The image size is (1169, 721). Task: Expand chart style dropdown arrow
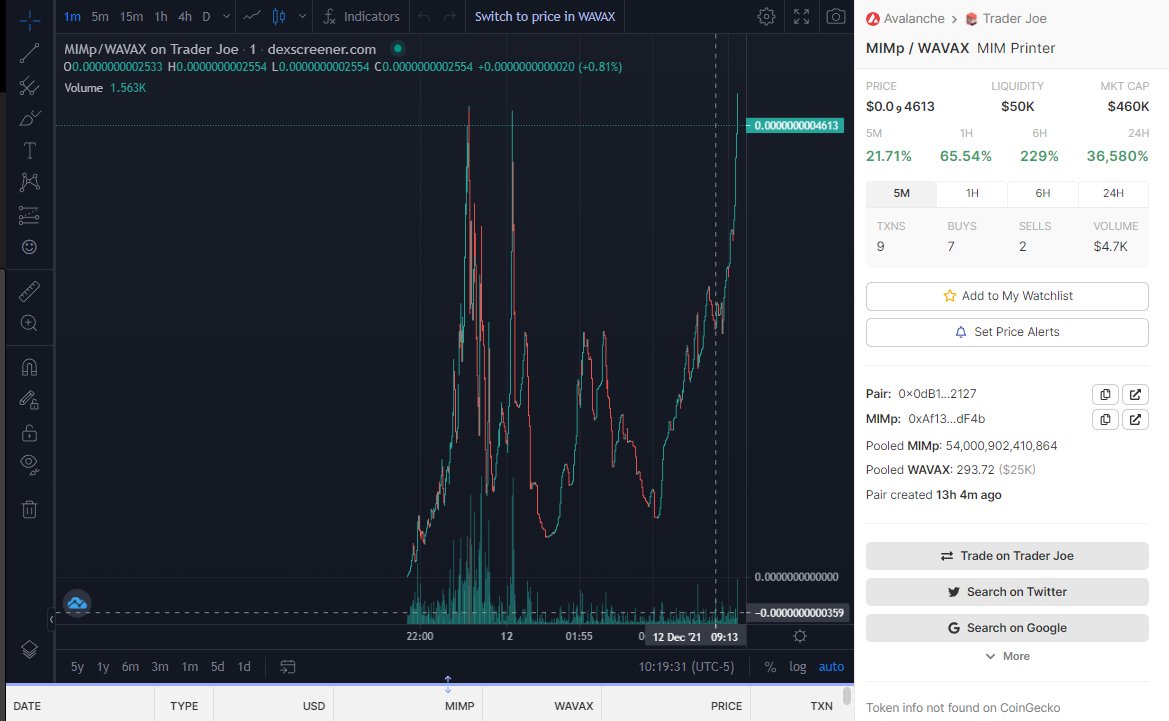coord(302,16)
